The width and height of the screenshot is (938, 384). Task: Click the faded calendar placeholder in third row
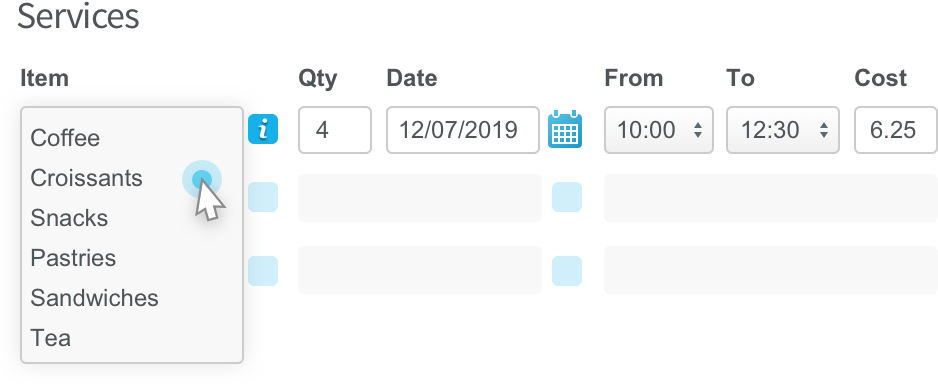tap(567, 271)
